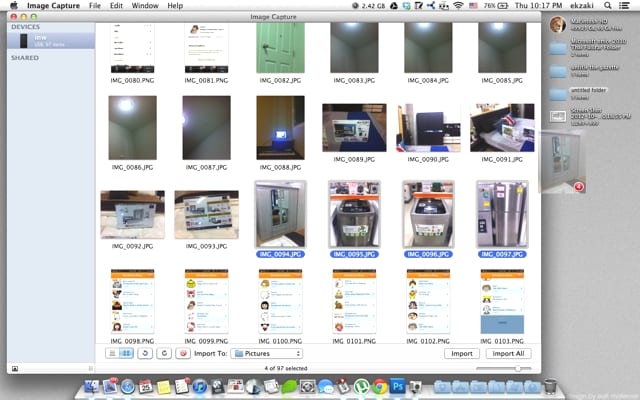This screenshot has width=640, height=400.
Task: Select thumbnail IMG_0087.JPG
Action: pyautogui.click(x=206, y=128)
